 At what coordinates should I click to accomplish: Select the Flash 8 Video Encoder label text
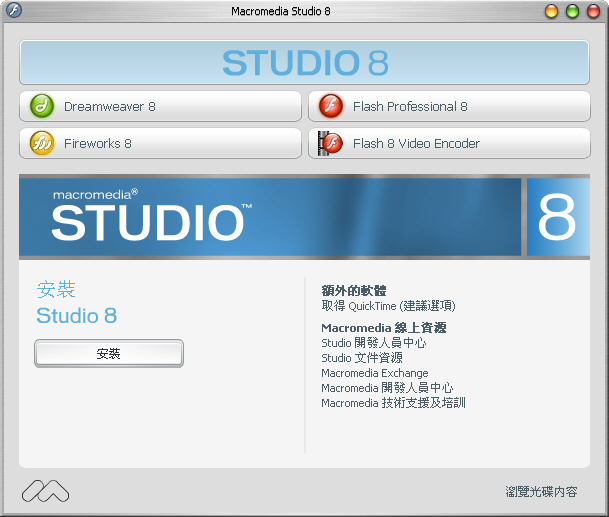[416, 143]
